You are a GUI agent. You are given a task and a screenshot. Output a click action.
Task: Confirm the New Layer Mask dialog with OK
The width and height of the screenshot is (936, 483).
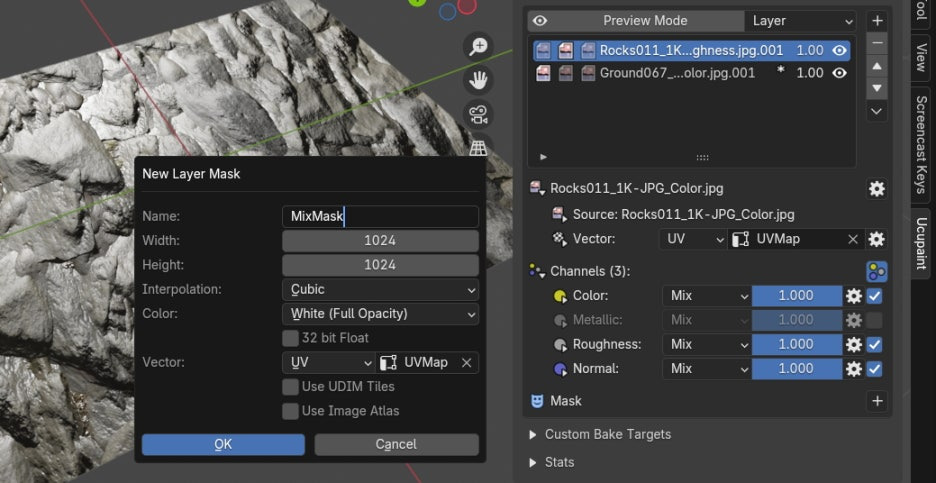click(223, 445)
